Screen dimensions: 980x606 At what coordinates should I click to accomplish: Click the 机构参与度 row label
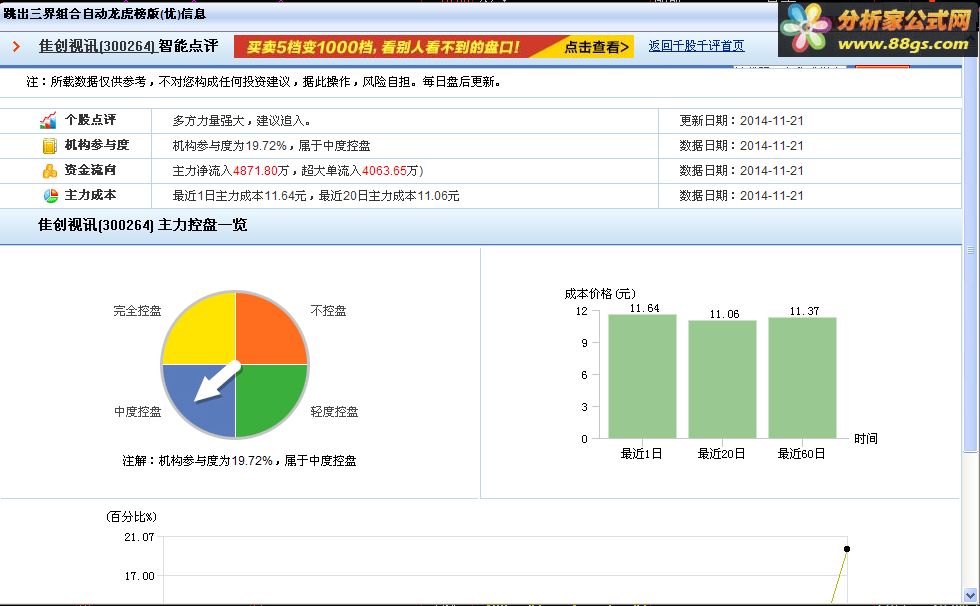(x=97, y=145)
